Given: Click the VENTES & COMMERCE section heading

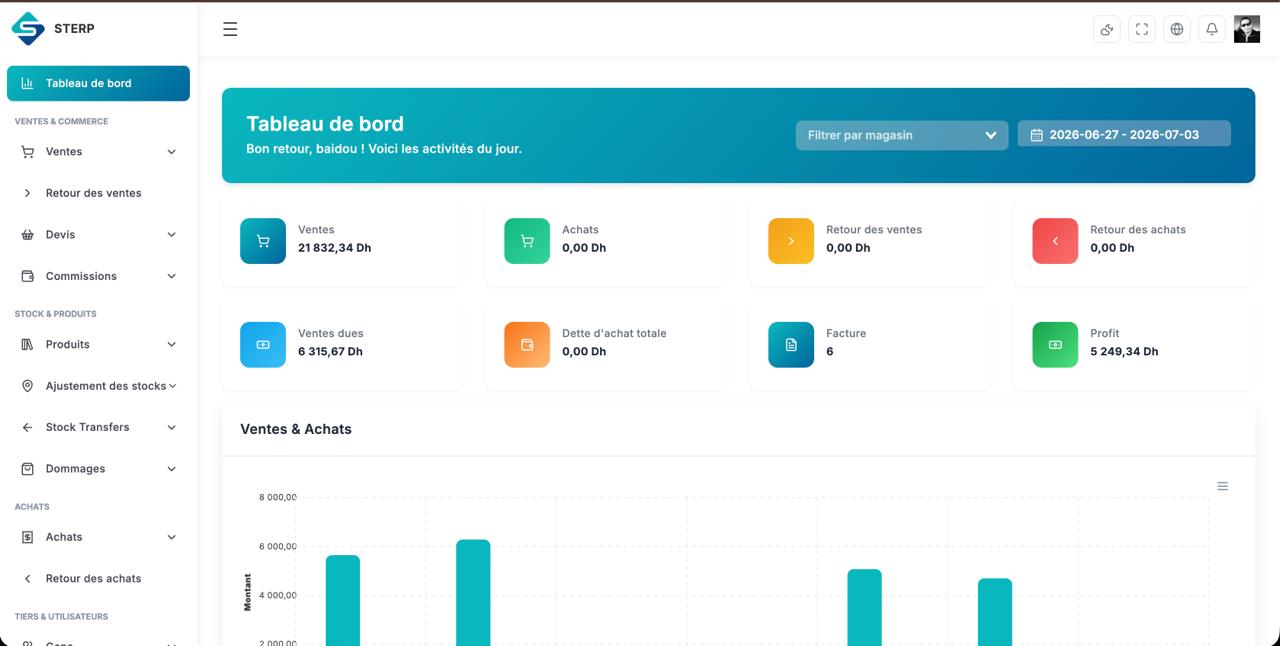Looking at the screenshot, I should [61, 122].
